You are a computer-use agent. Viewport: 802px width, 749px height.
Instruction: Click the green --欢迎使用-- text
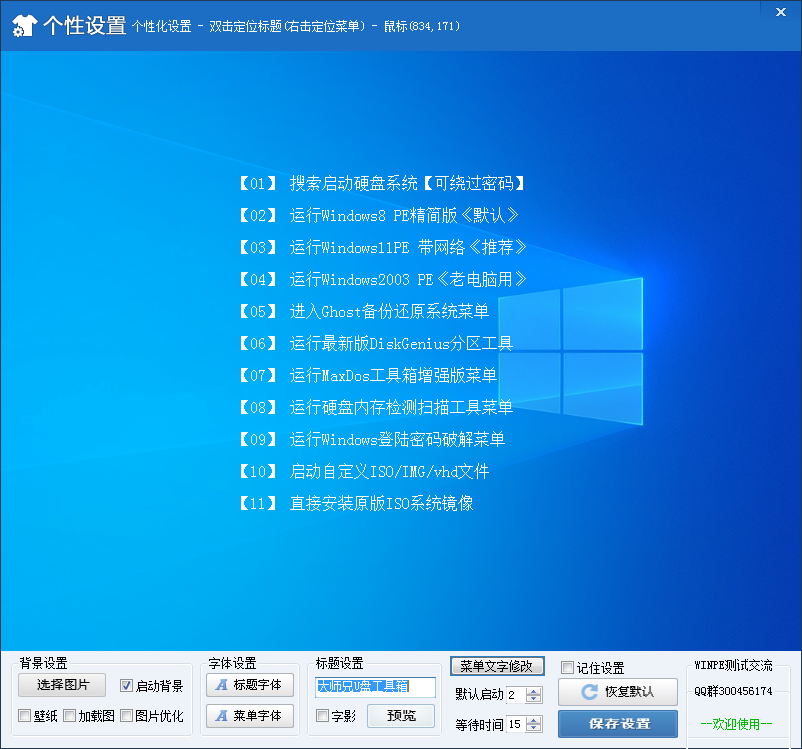[x=736, y=724]
